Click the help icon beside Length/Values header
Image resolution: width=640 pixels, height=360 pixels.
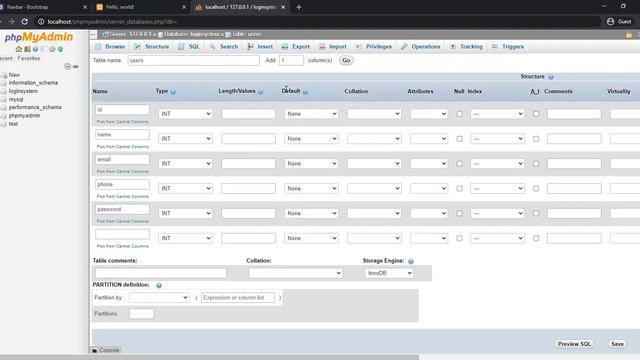pos(260,92)
